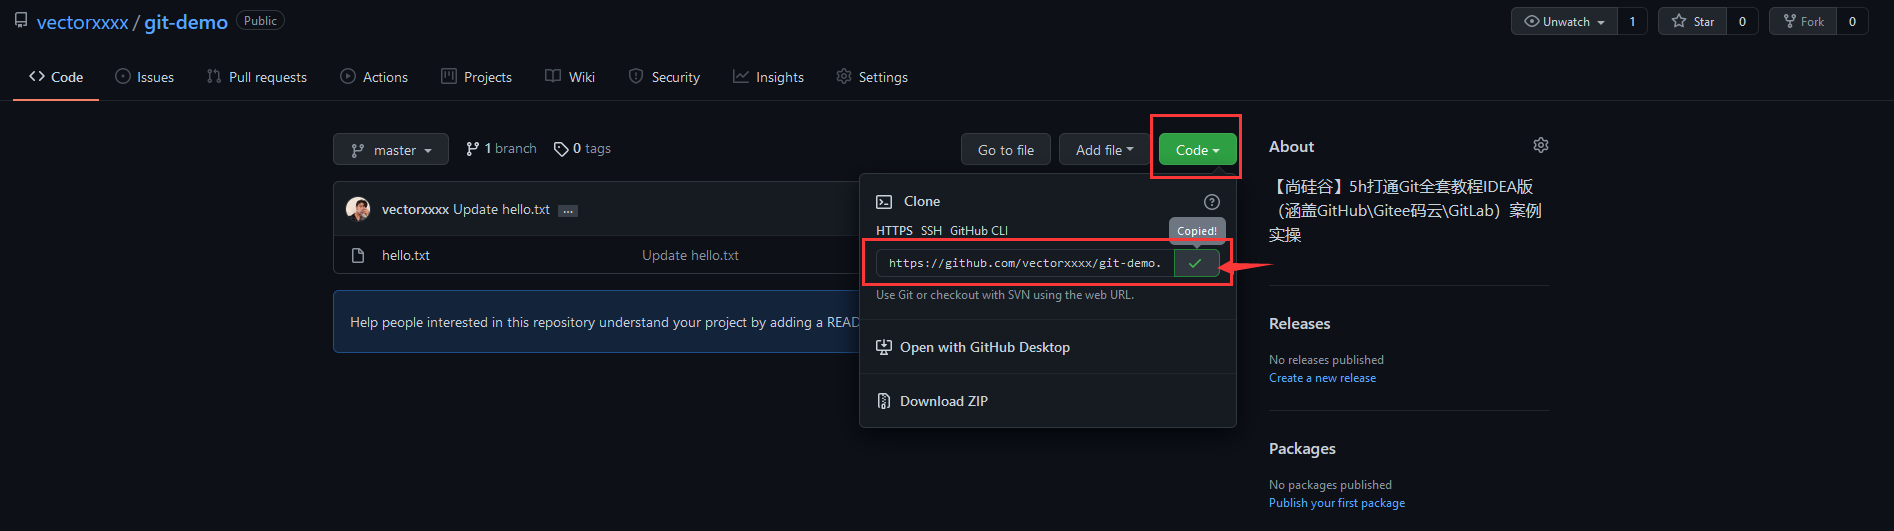Viewport: 1894px width, 531px height.
Task: Click the forks count 0
Action: (x=1852, y=21)
